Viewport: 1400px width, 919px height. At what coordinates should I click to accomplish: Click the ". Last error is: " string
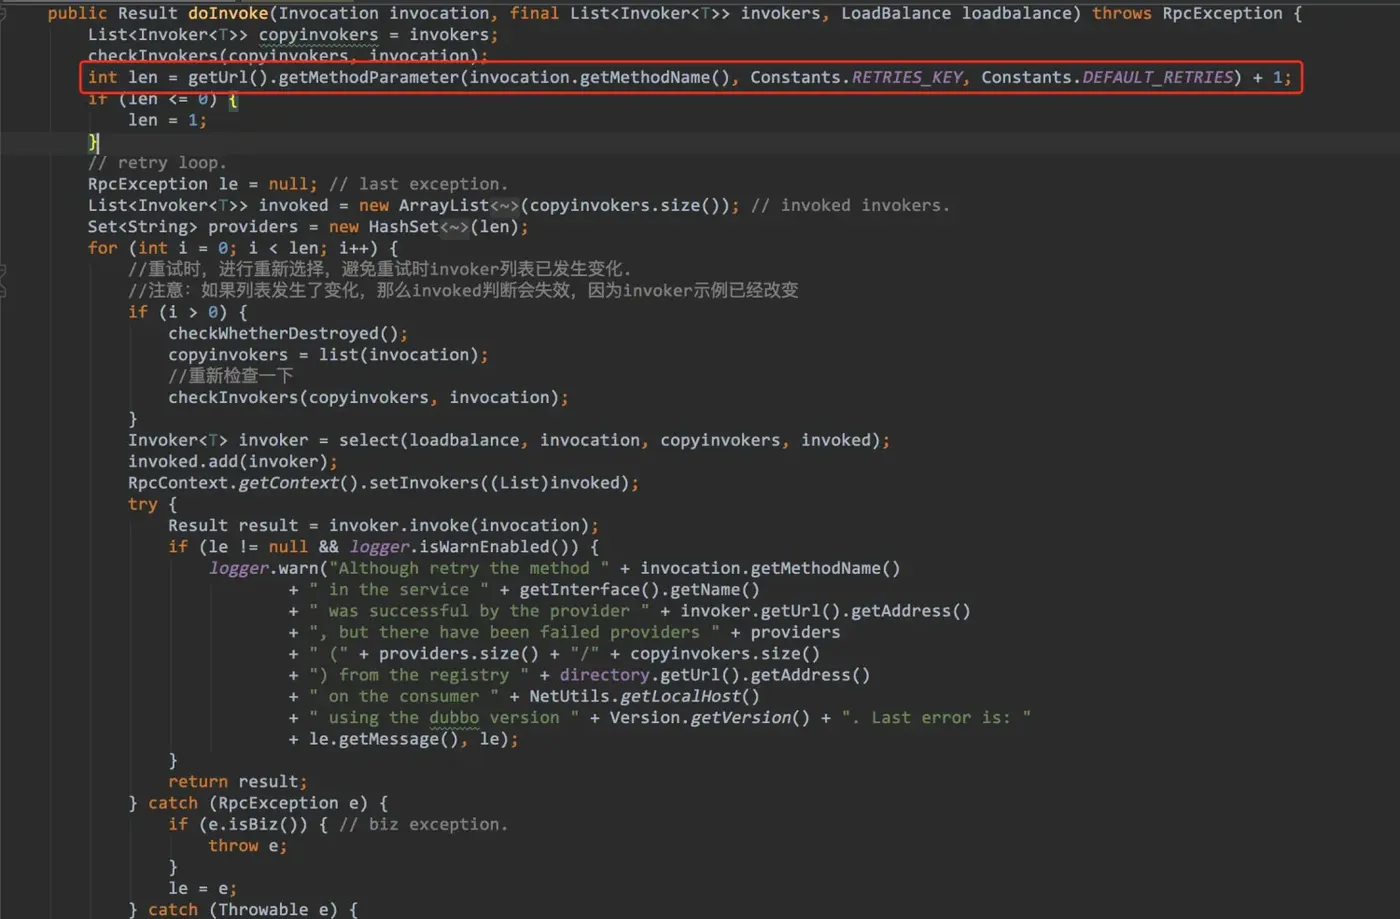pyautogui.click(x=936, y=718)
